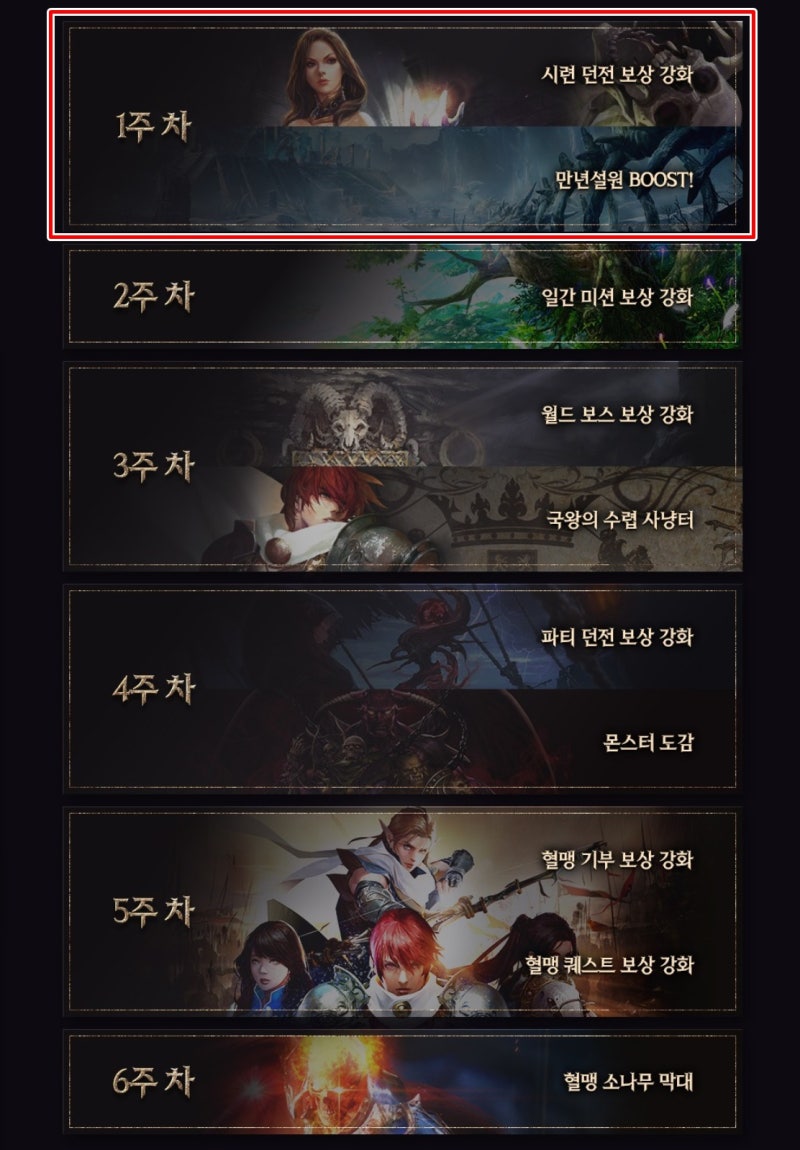The height and width of the screenshot is (1150, 800).
Task: Open the 국왕의 수렵 사냥터 entry
Action: click(620, 520)
